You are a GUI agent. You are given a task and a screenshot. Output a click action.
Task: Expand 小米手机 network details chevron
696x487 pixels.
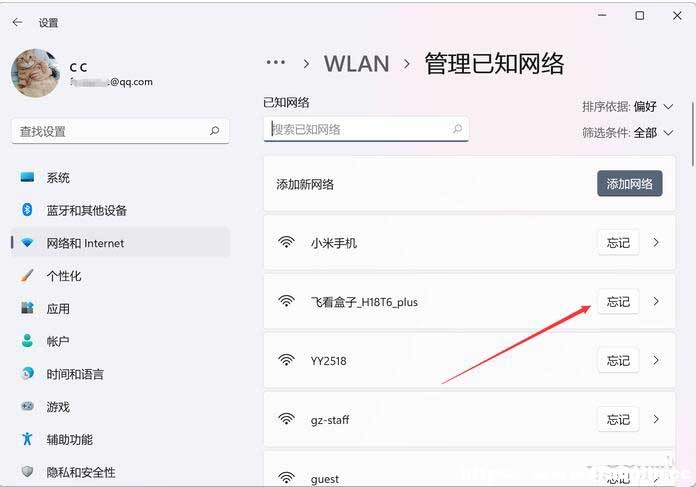pos(656,242)
